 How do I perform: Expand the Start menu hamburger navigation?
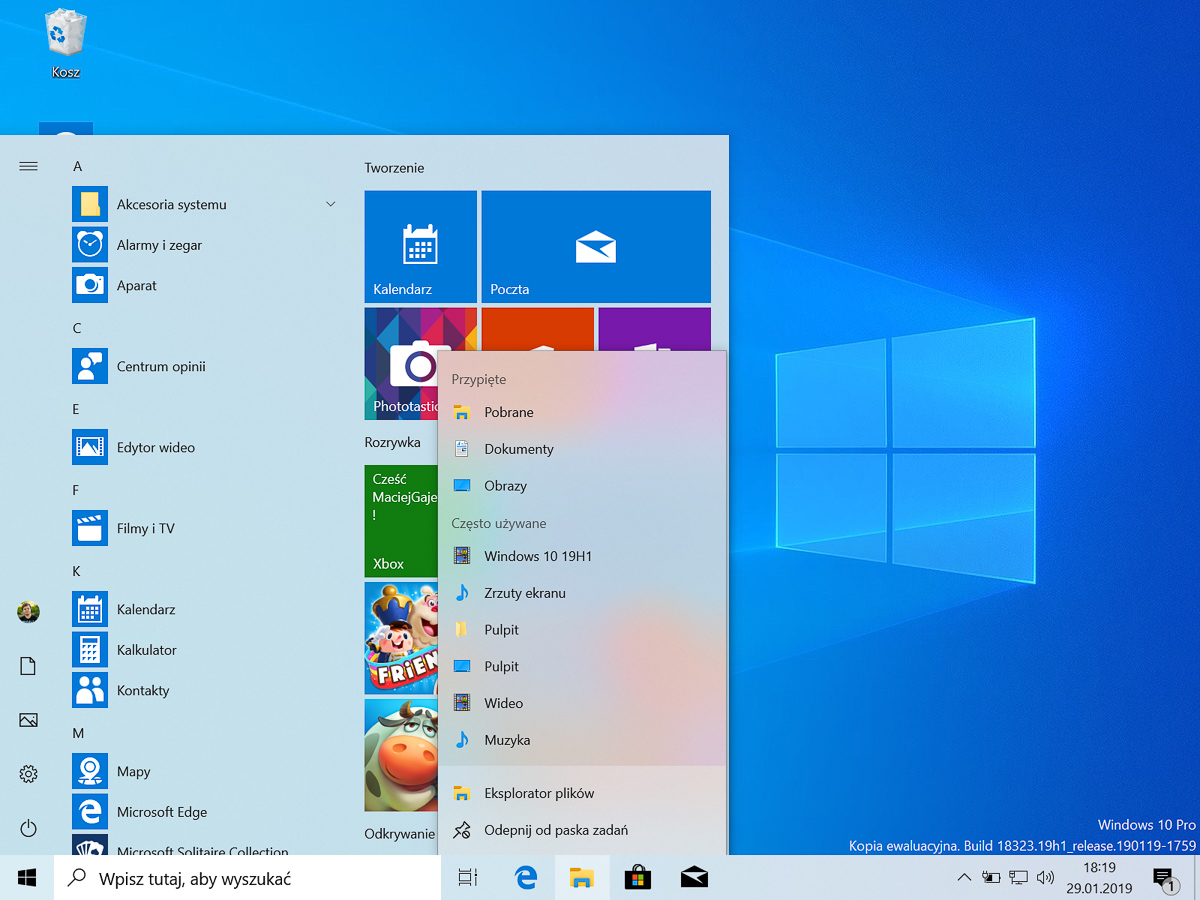[x=28, y=166]
